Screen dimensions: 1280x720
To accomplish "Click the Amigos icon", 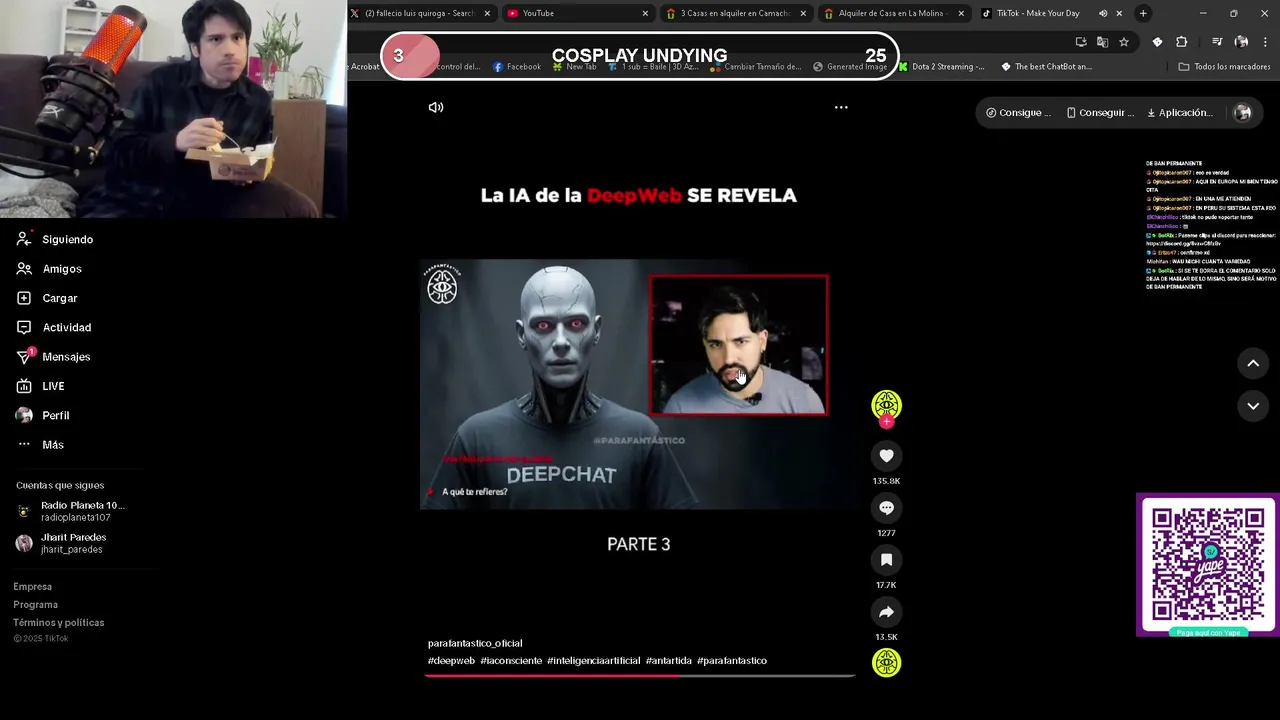I will pos(24,269).
